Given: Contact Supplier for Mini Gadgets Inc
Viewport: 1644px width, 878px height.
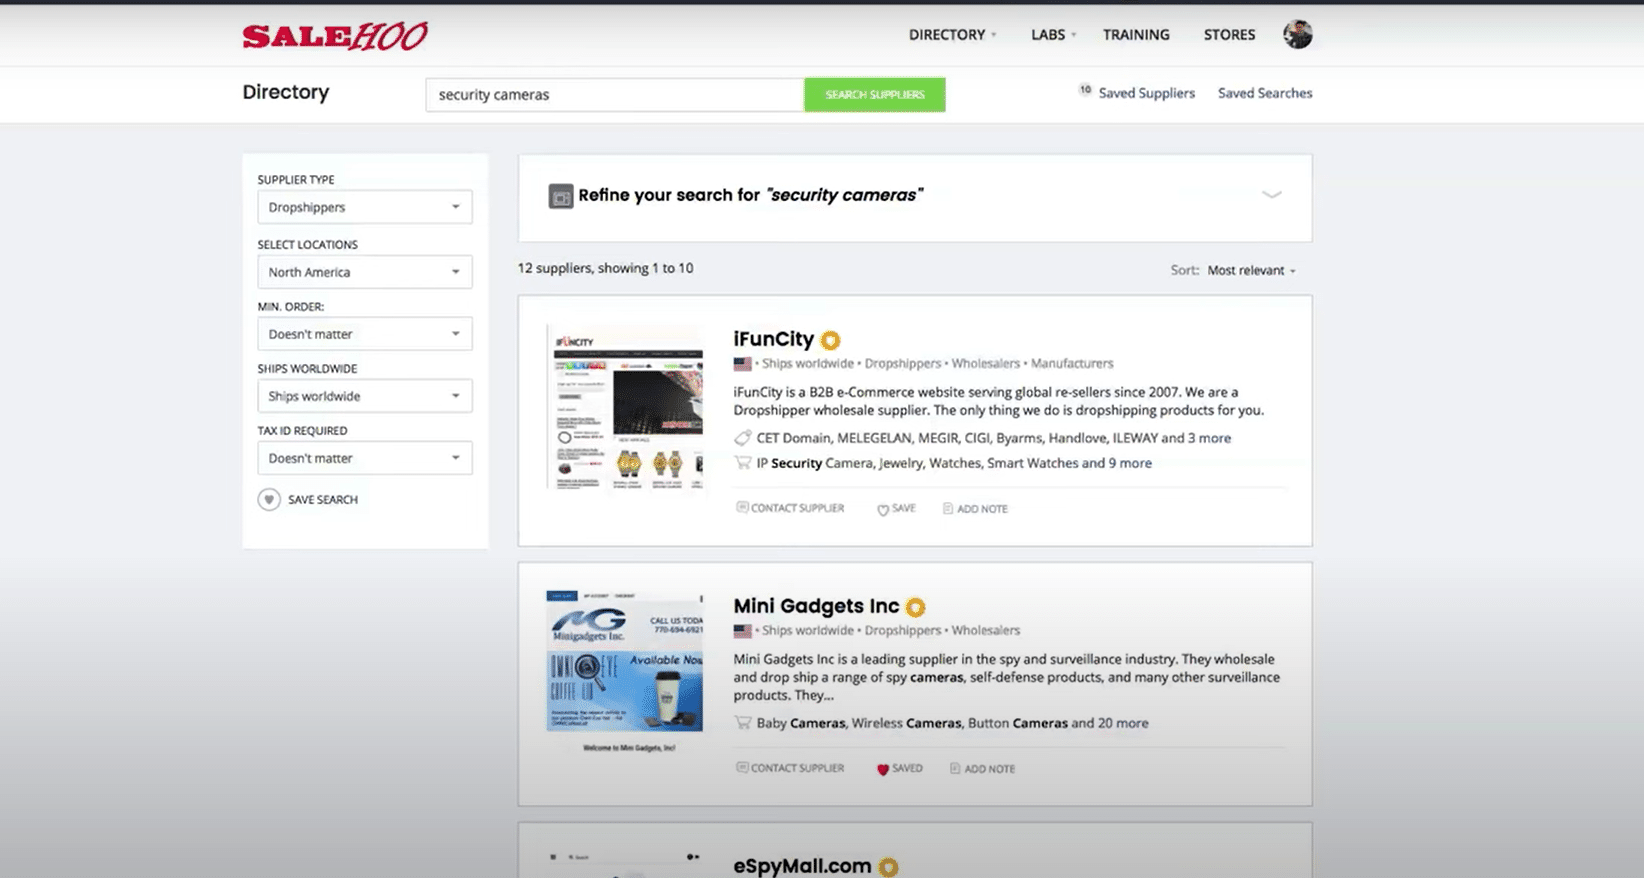Looking at the screenshot, I should coord(790,768).
